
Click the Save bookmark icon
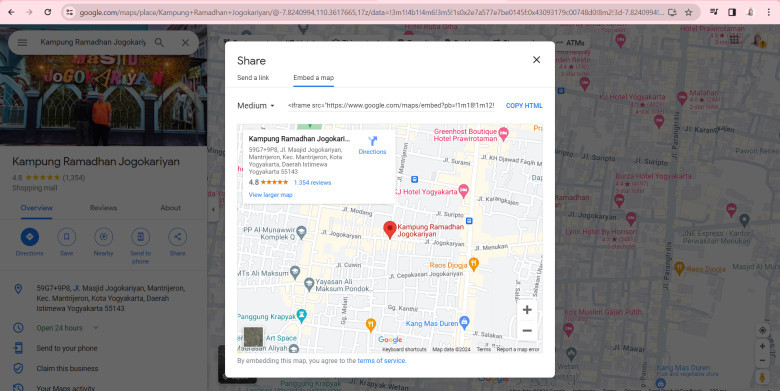[67, 237]
